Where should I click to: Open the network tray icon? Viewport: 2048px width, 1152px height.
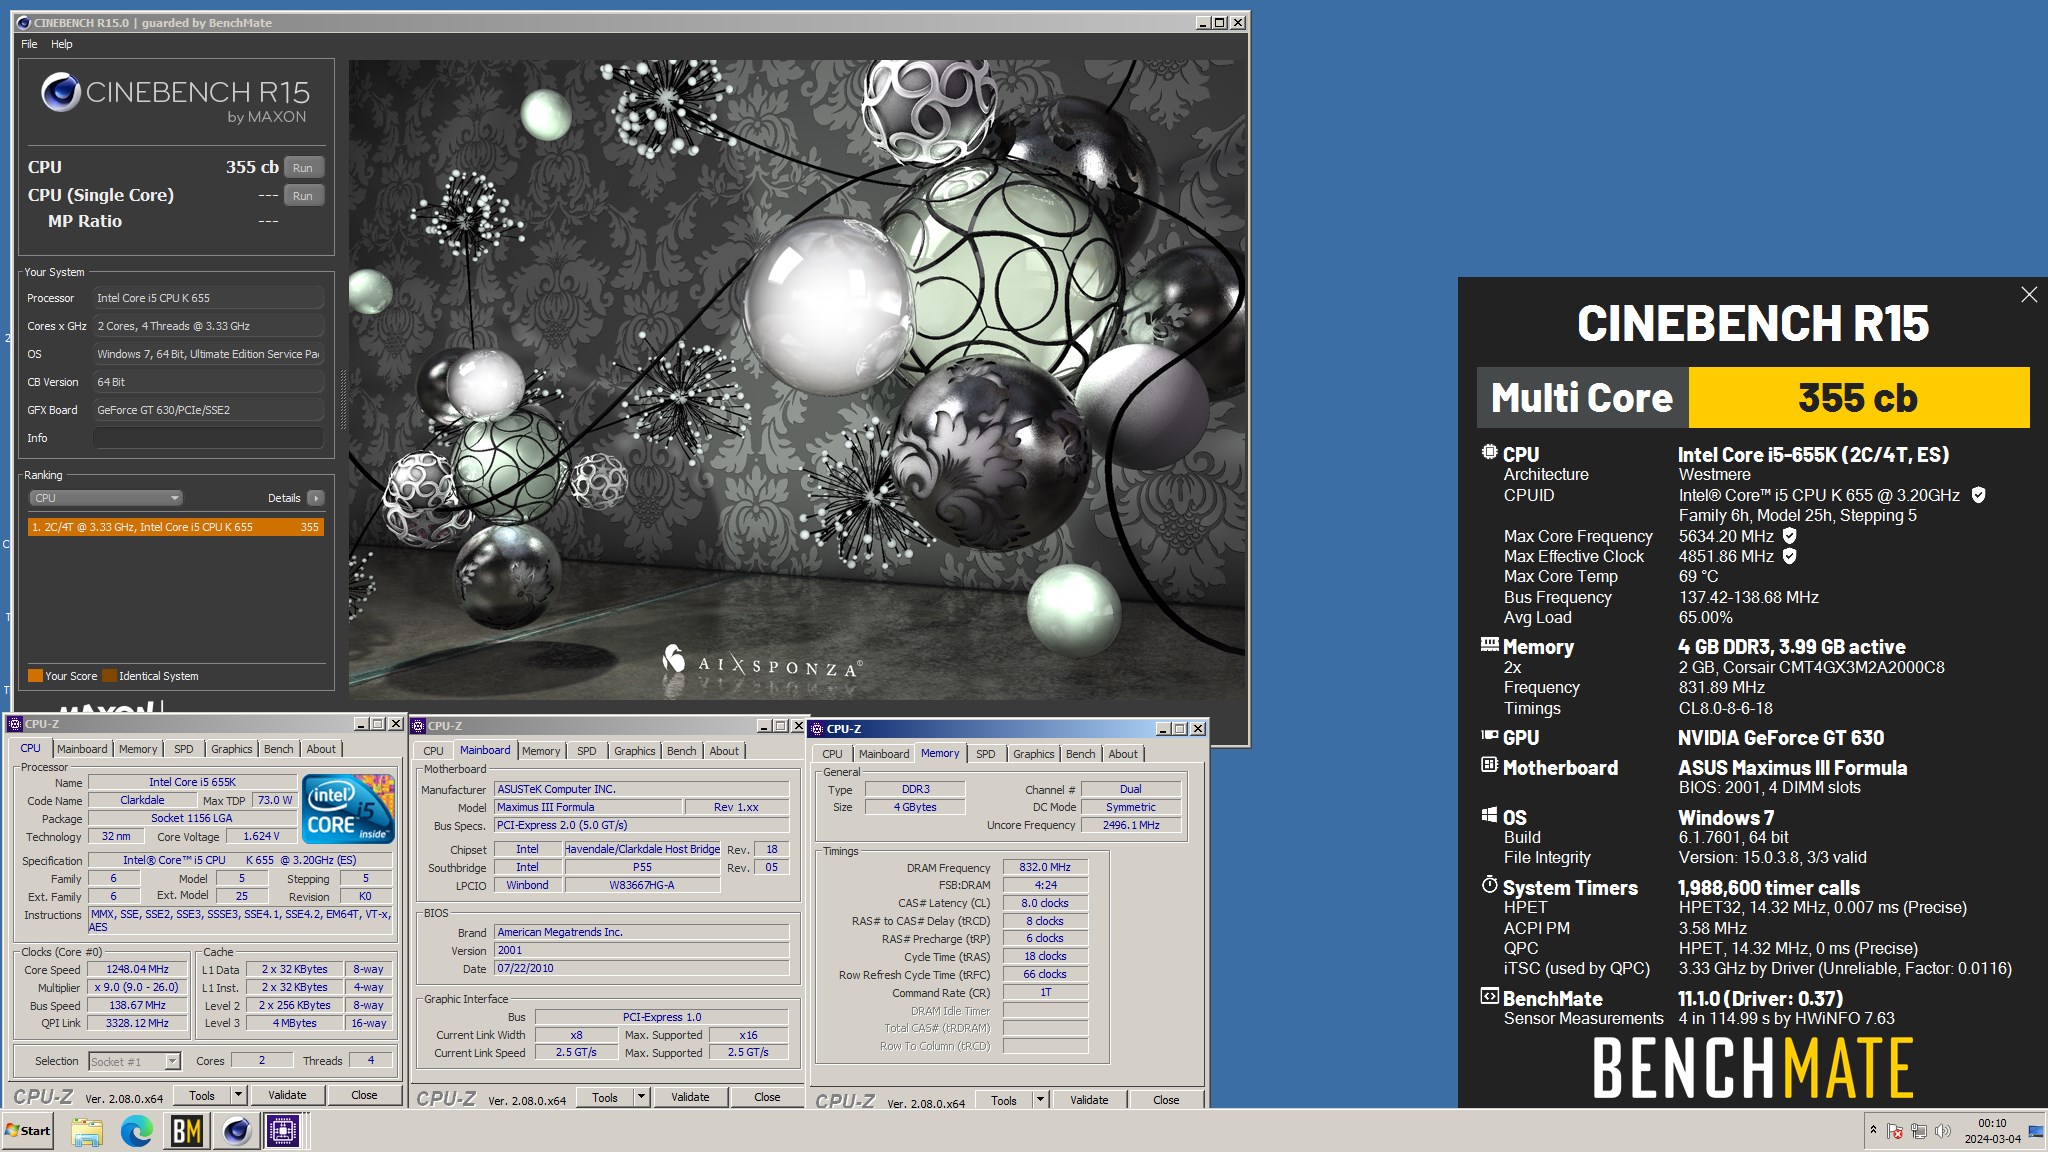click(x=1918, y=1131)
